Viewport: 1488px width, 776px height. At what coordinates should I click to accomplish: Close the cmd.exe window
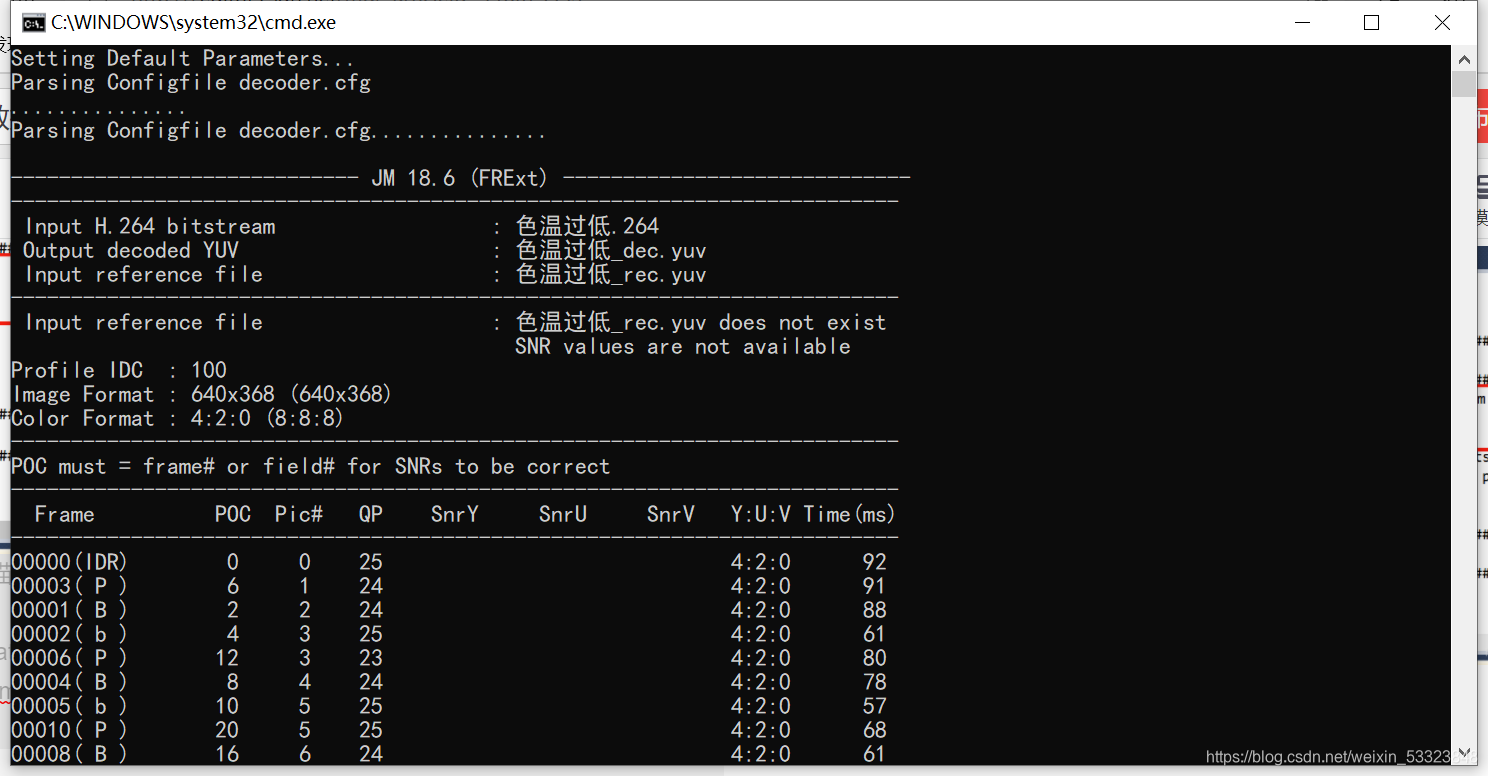tap(1442, 22)
